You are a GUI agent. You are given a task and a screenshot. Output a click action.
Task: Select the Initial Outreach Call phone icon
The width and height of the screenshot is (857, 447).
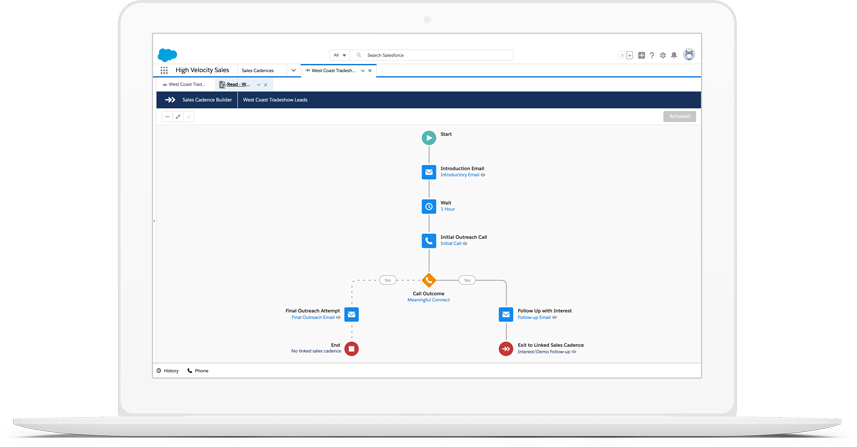pyautogui.click(x=429, y=241)
